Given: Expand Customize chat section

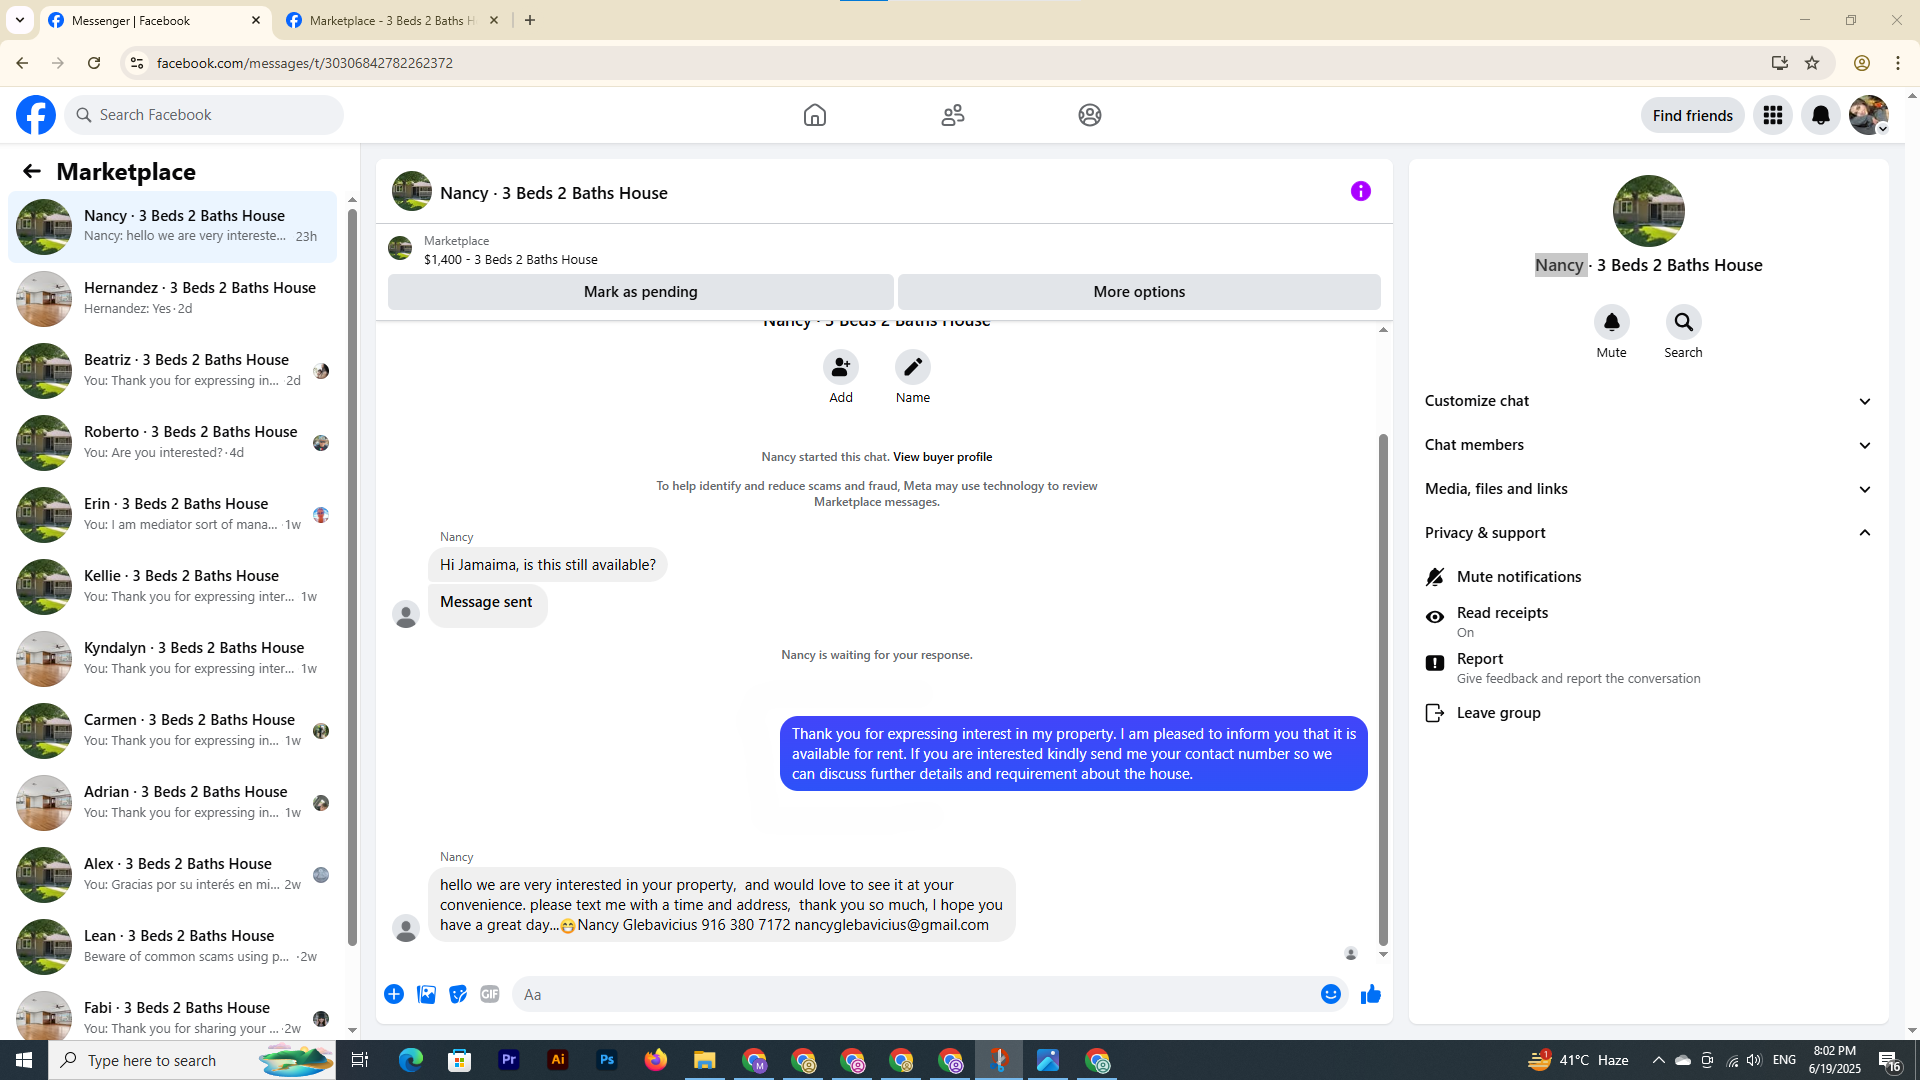Looking at the screenshot, I should click(x=1648, y=401).
